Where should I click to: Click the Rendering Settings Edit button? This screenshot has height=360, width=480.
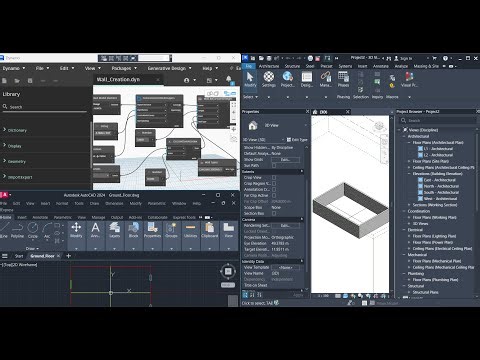[x=285, y=226]
